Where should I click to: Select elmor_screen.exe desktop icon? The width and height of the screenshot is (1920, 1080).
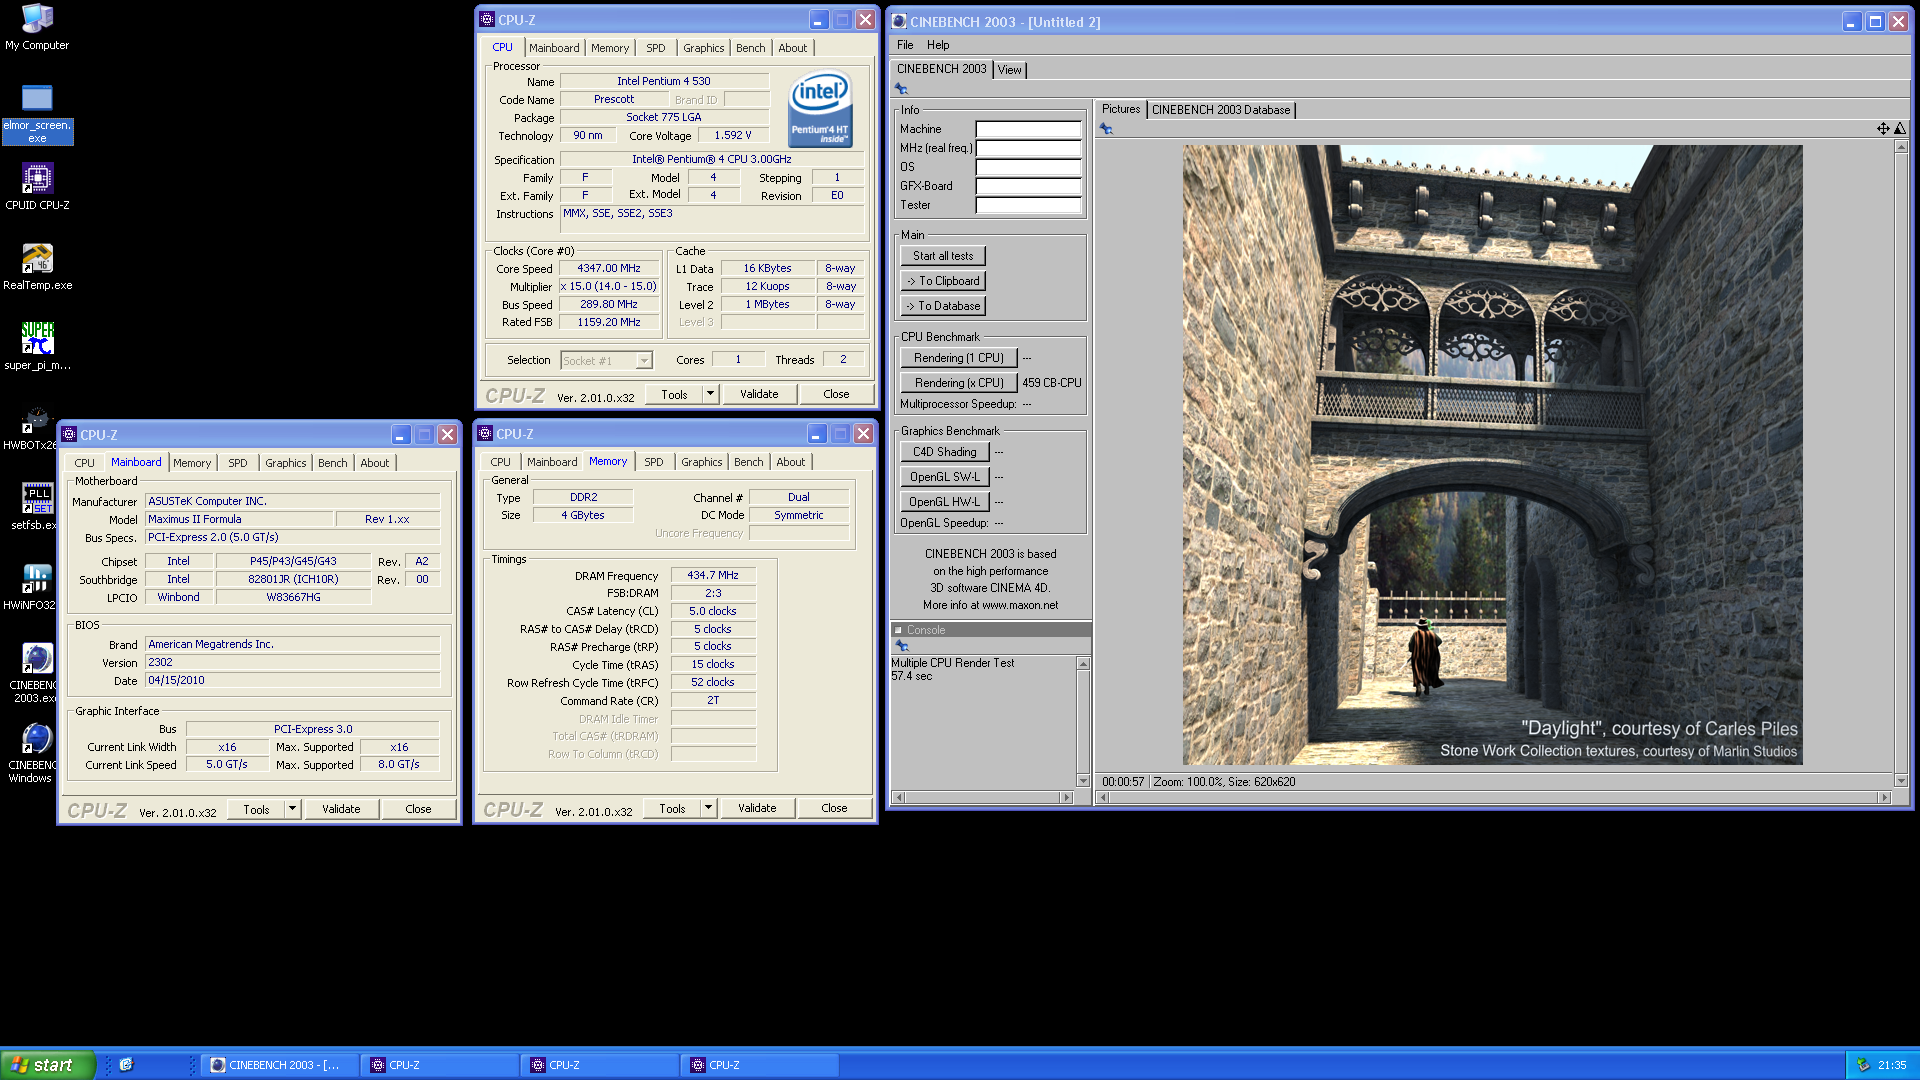pyautogui.click(x=37, y=114)
